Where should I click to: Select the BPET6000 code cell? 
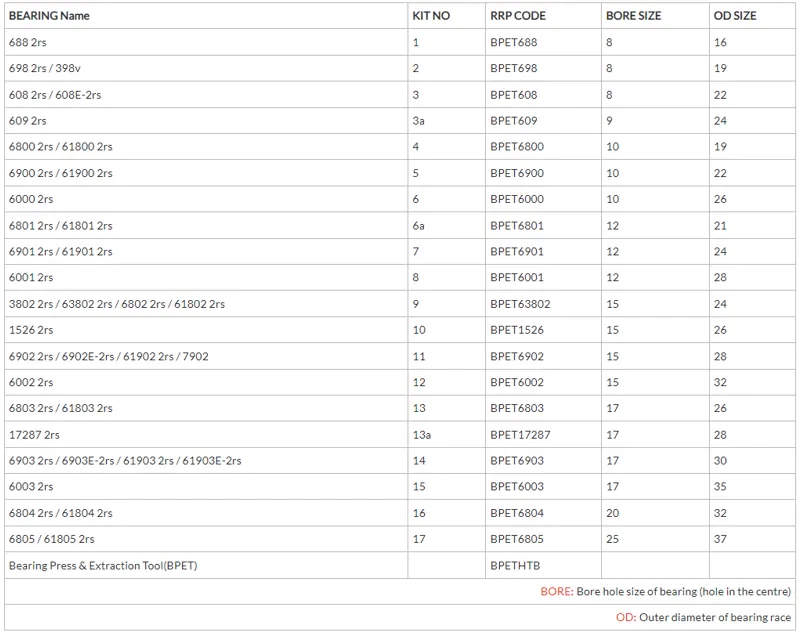[x=516, y=199]
